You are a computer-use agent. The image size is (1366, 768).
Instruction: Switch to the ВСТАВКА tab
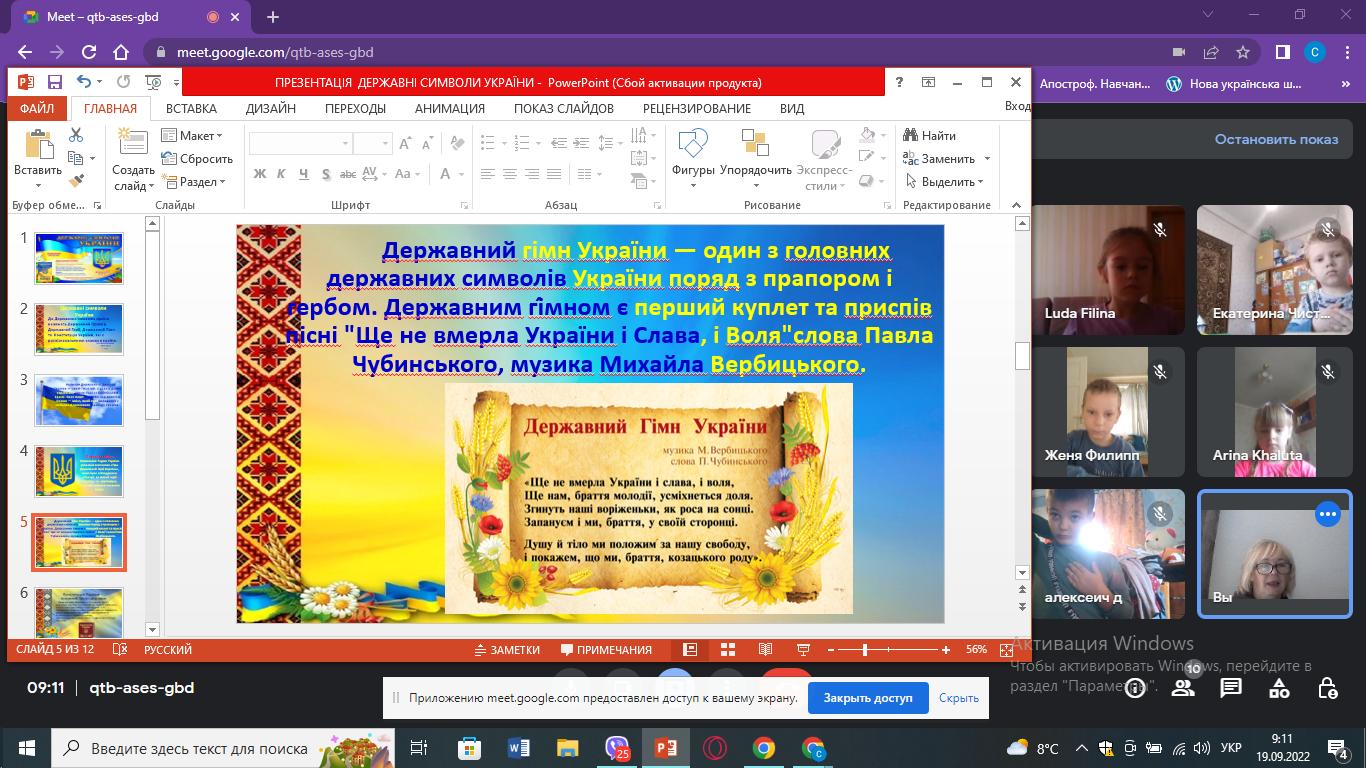point(191,108)
